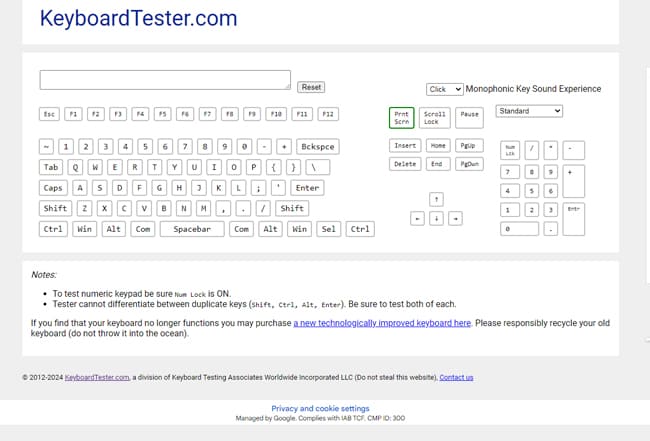Toggle the Num Lck key on numpad
Screen dimensions: 650x441
(510, 150)
